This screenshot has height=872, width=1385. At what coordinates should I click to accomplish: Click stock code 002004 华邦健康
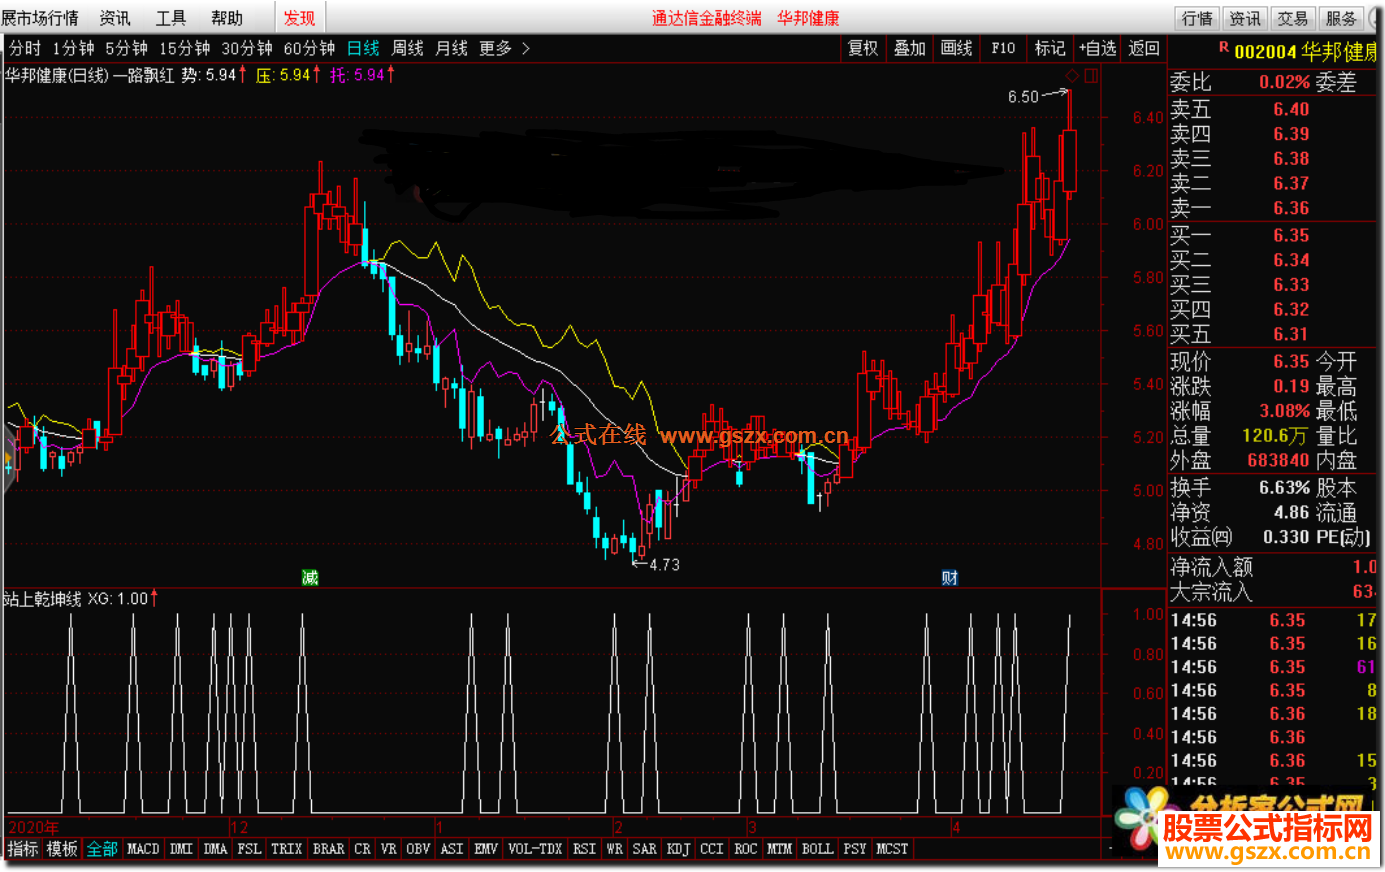pyautogui.click(x=1306, y=51)
